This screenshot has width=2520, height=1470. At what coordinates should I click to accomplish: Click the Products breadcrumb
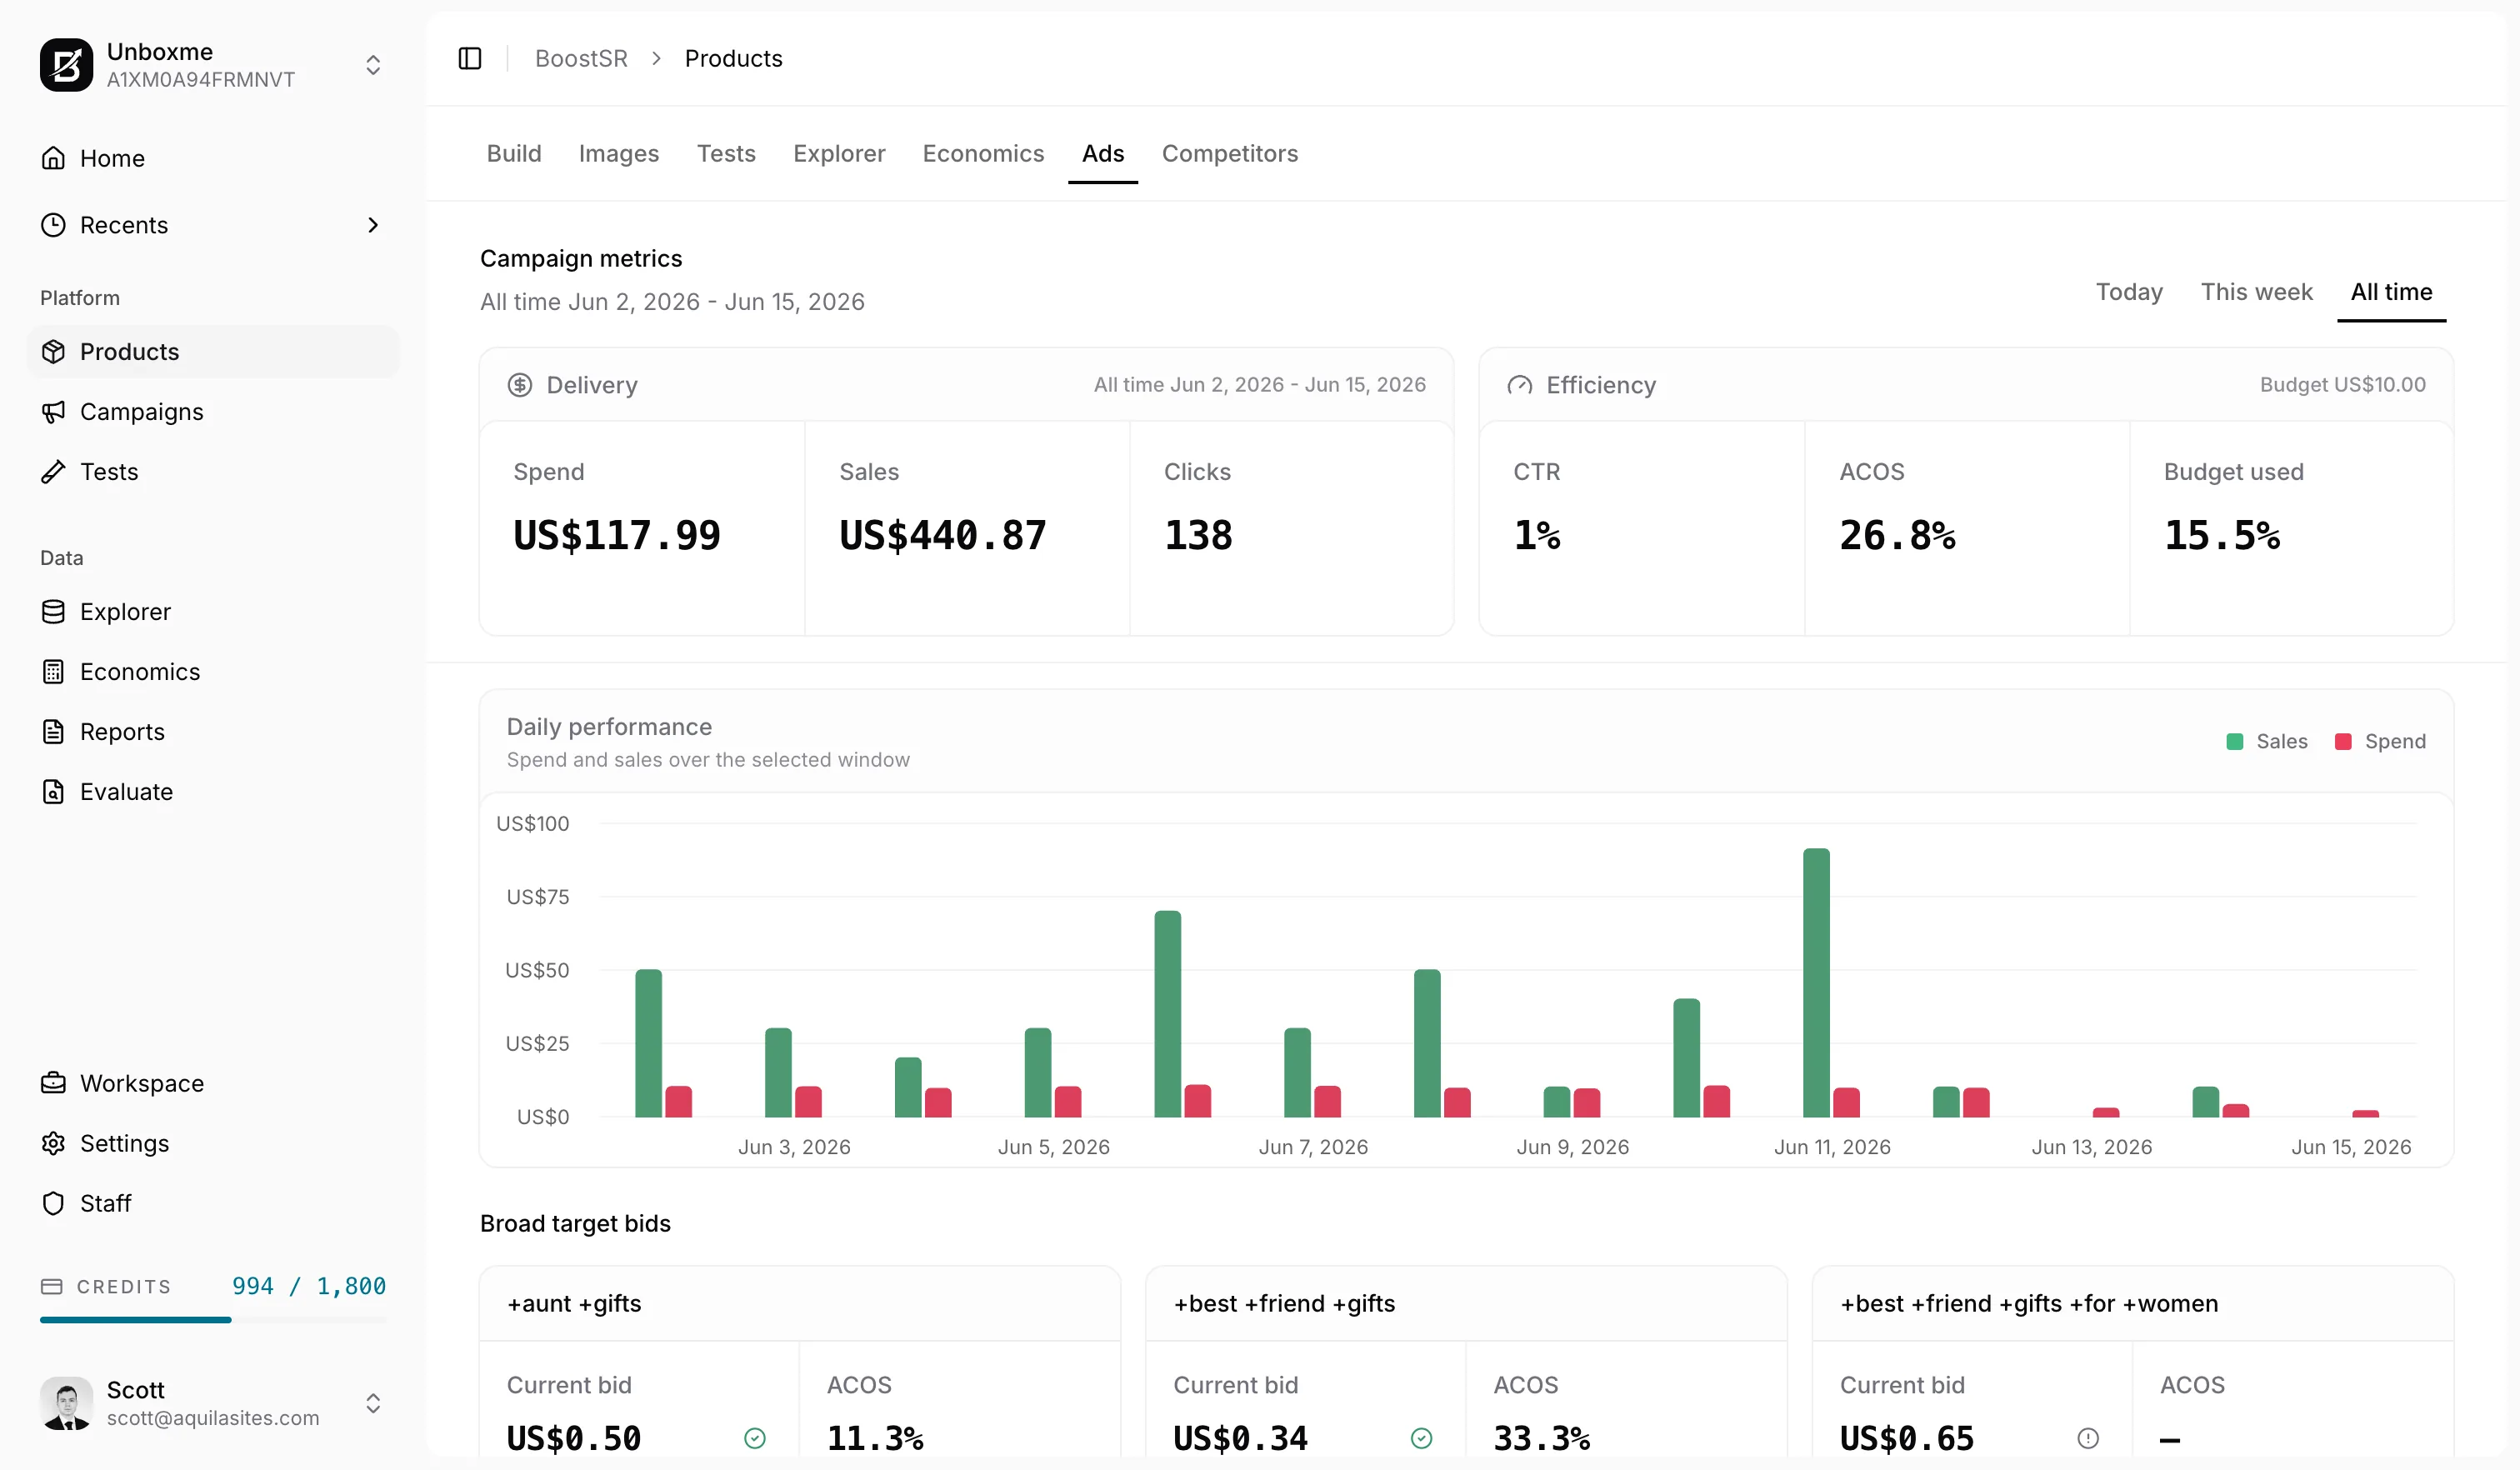733,58
